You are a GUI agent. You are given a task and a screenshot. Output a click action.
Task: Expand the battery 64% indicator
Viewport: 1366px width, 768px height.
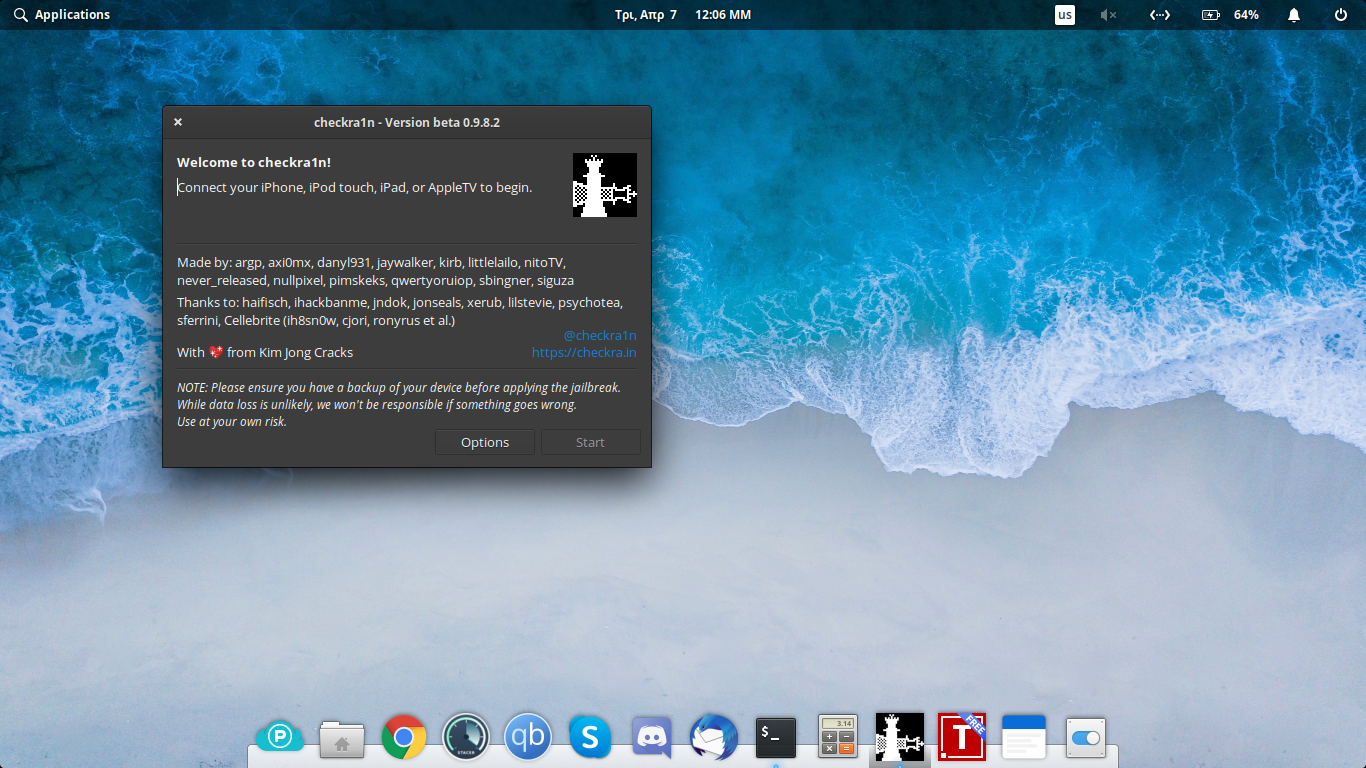1229,14
